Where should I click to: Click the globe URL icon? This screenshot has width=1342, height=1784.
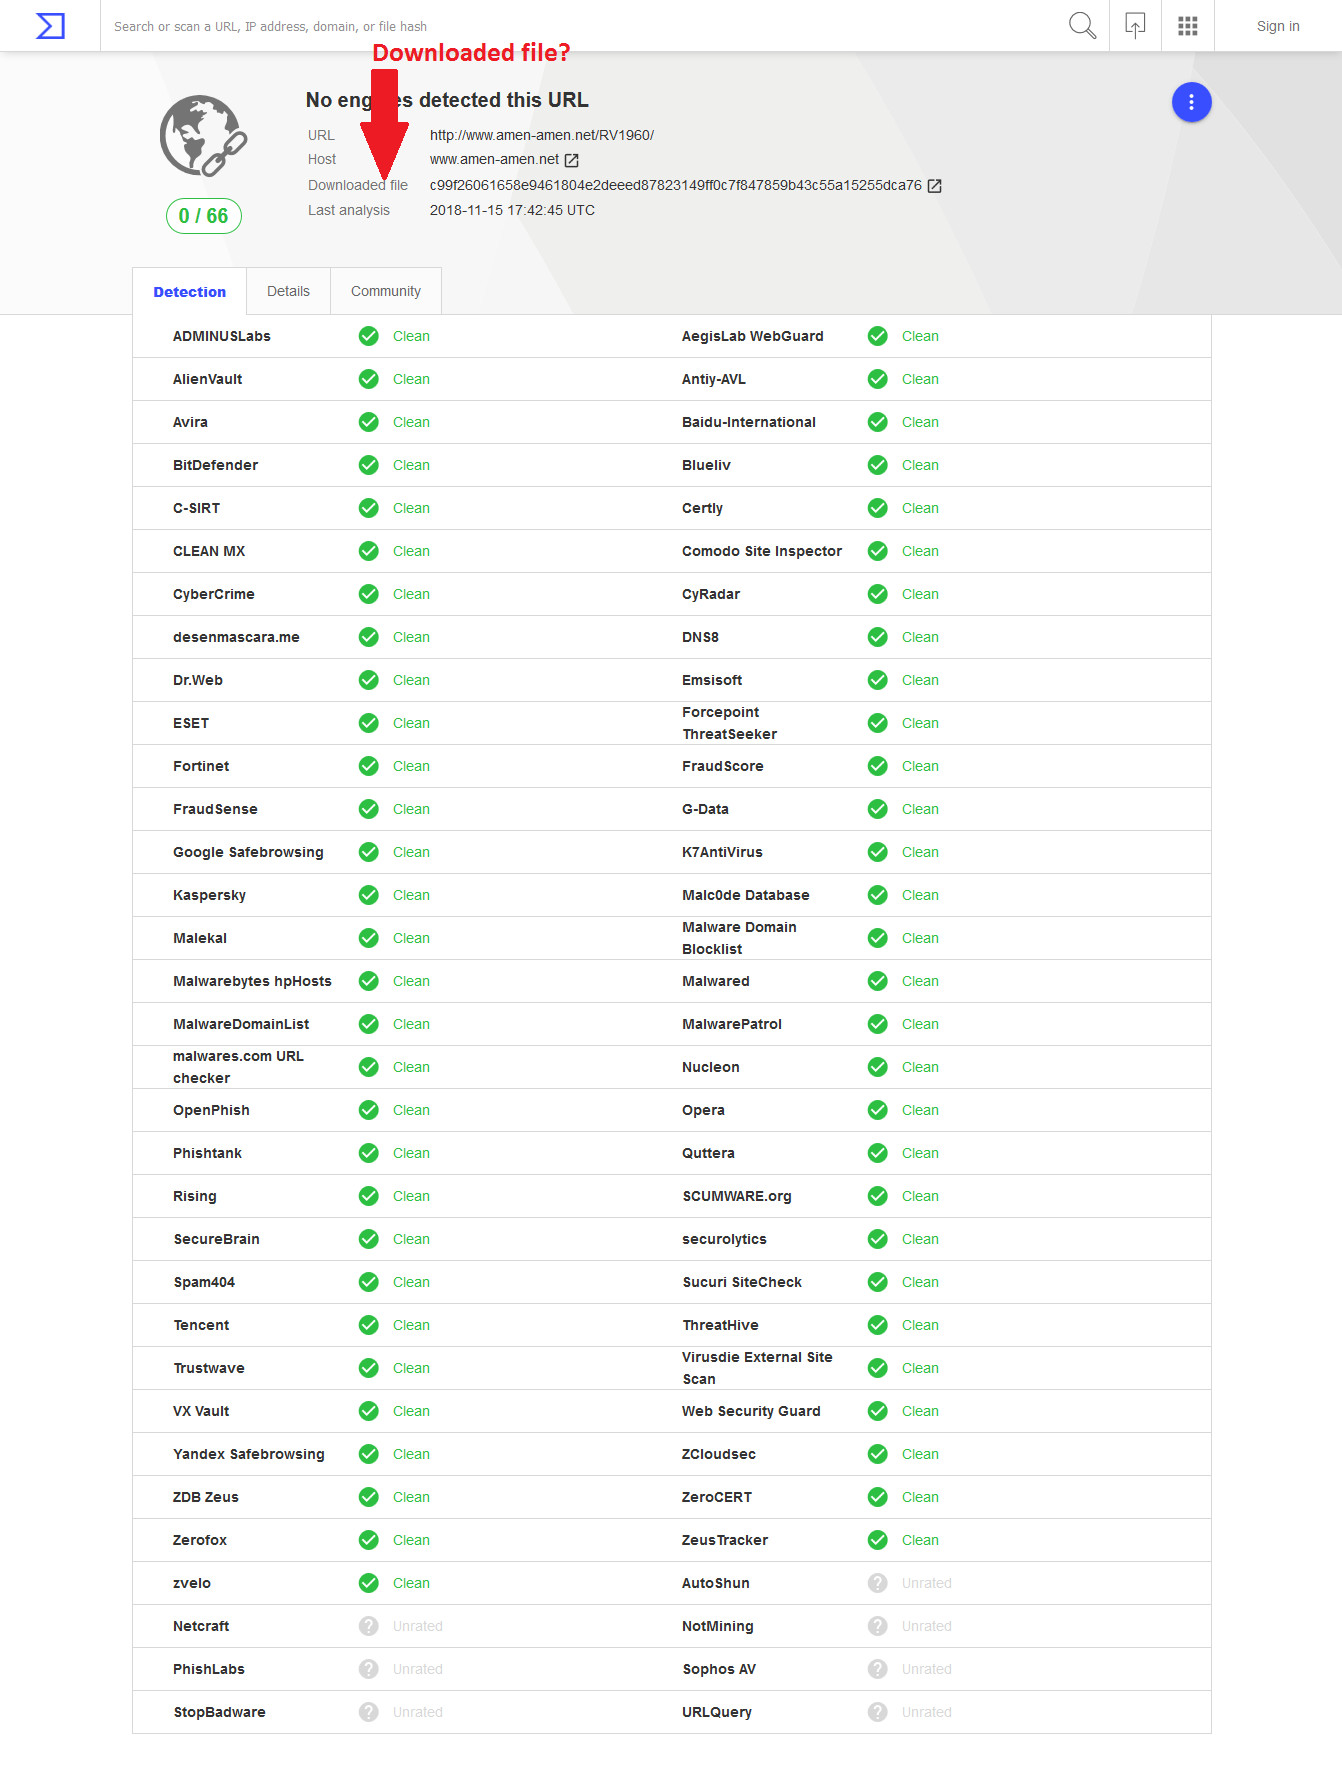click(x=203, y=136)
